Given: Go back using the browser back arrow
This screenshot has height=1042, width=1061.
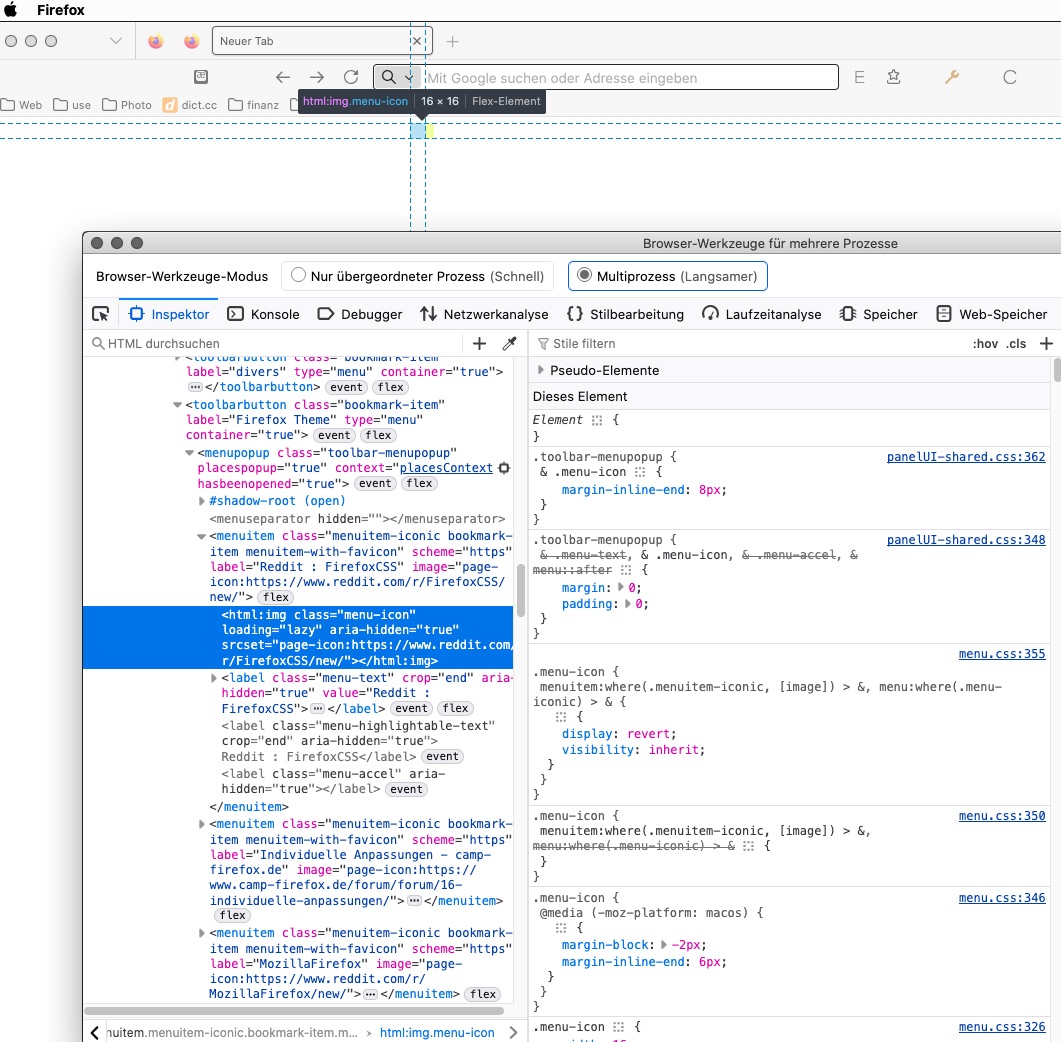Looking at the screenshot, I should click(x=283, y=77).
